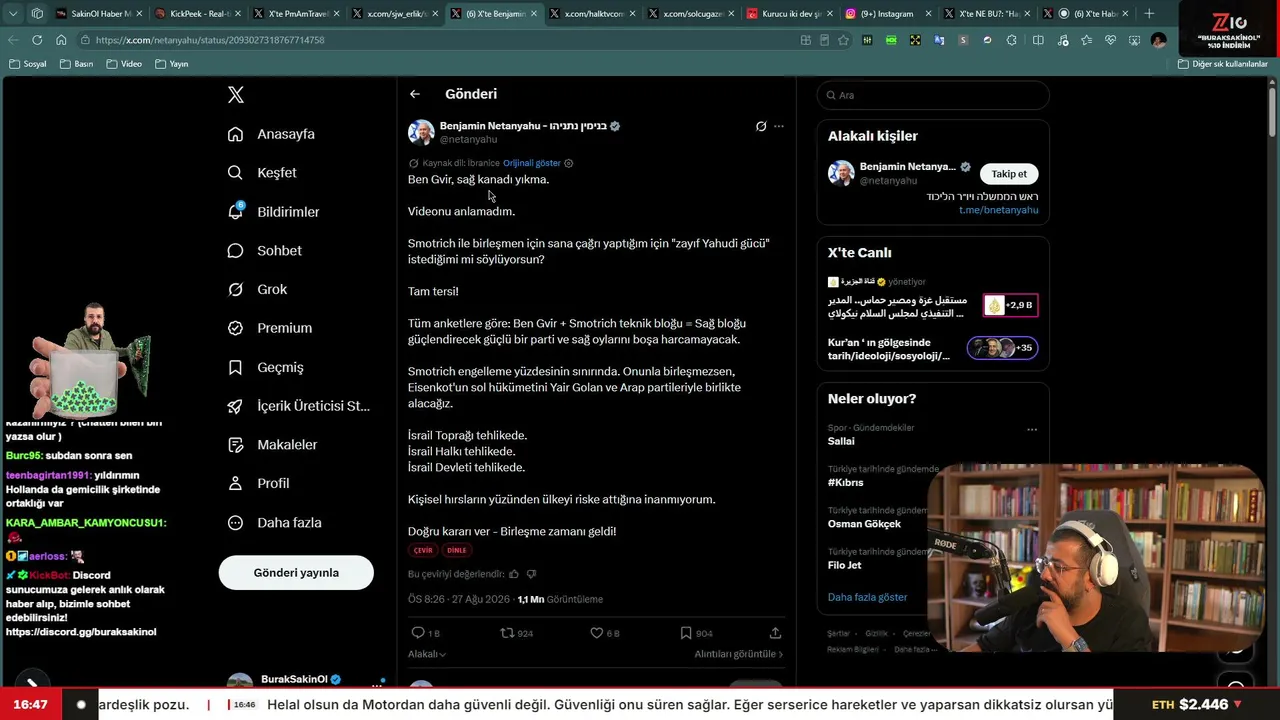Open the Kur'an'ın gölgesinde live space
The width and height of the screenshot is (1280, 720).
[933, 348]
